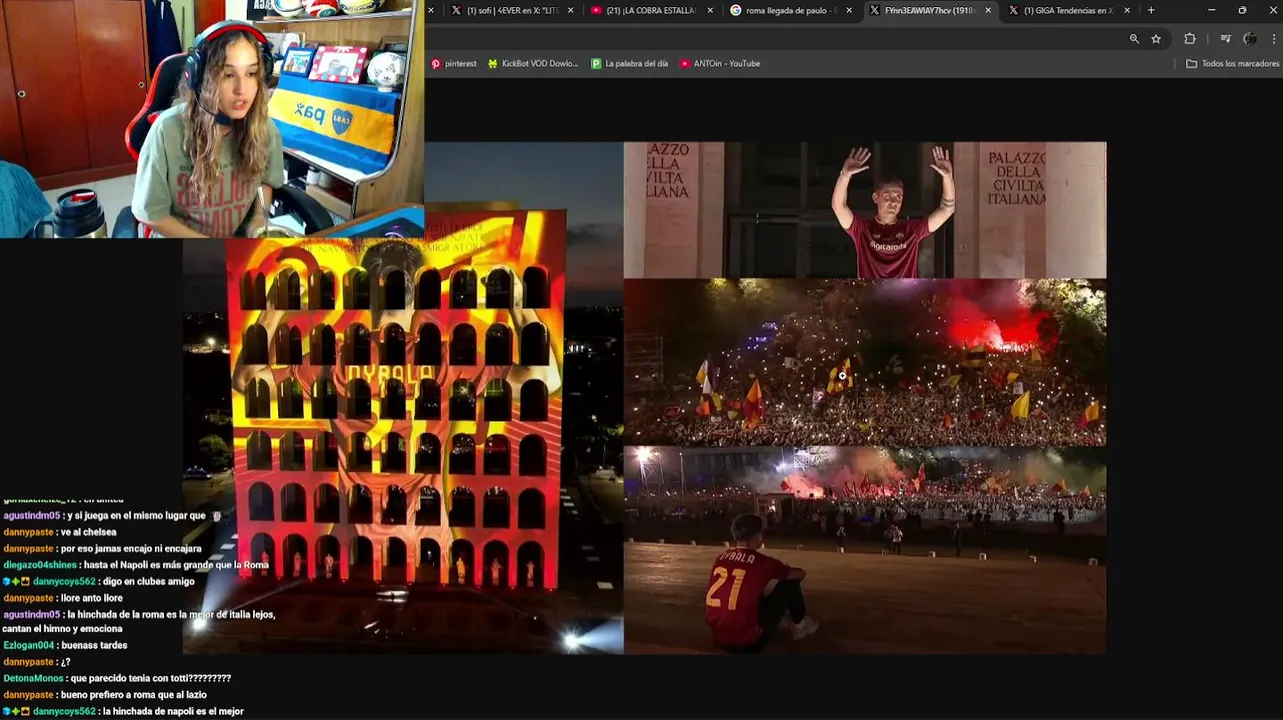Screen dimensions: 1283x720
Task: Open the 'ANTOin - YouTube' bookmark
Action: click(720, 63)
